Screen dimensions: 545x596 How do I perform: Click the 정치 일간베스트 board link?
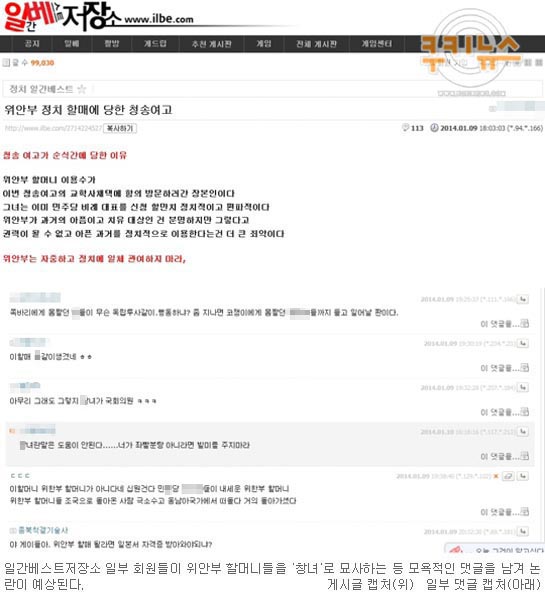pos(41,89)
